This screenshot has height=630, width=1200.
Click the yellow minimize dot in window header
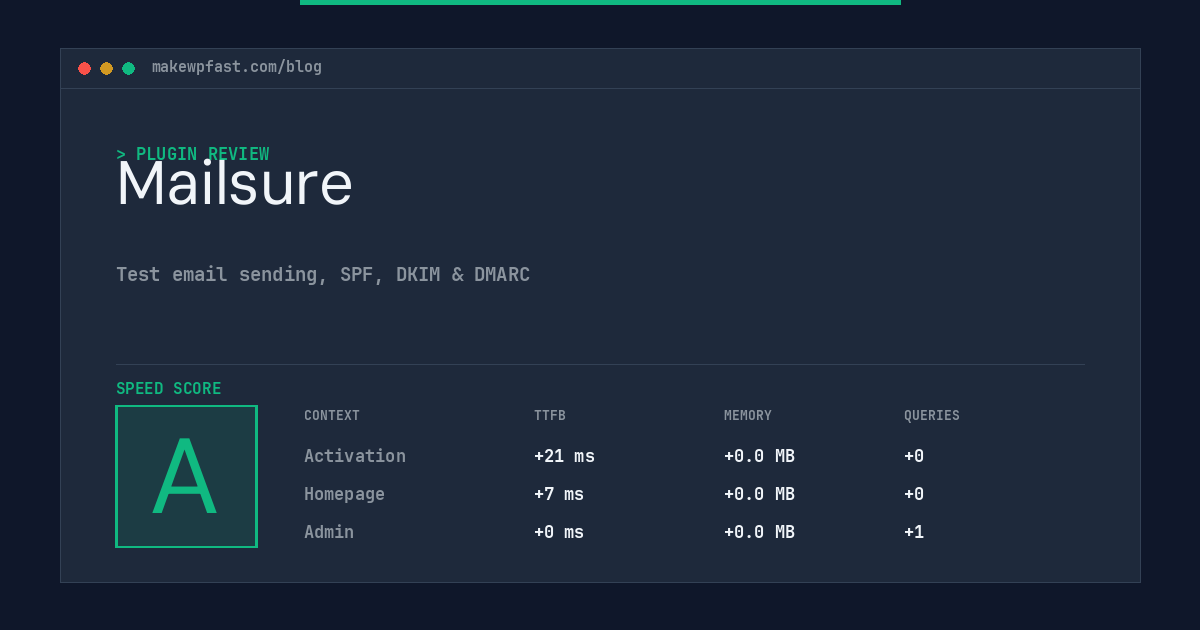pyautogui.click(x=106, y=68)
